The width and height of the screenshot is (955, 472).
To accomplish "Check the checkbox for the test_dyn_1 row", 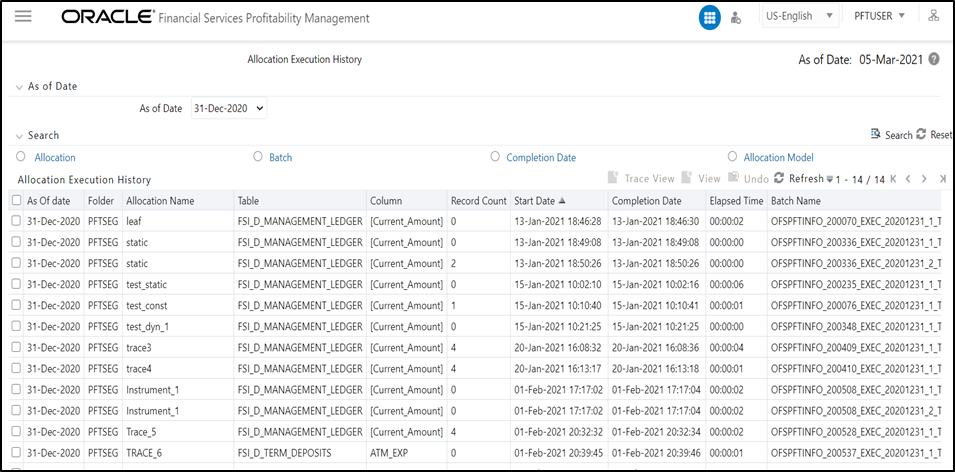I will 16,326.
